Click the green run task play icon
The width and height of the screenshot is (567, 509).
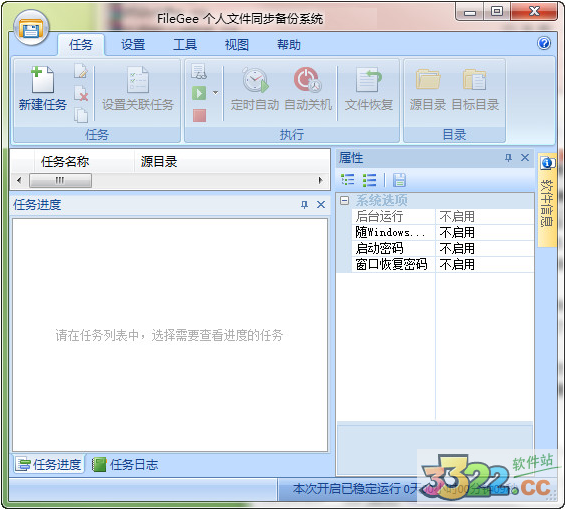[x=199, y=93]
